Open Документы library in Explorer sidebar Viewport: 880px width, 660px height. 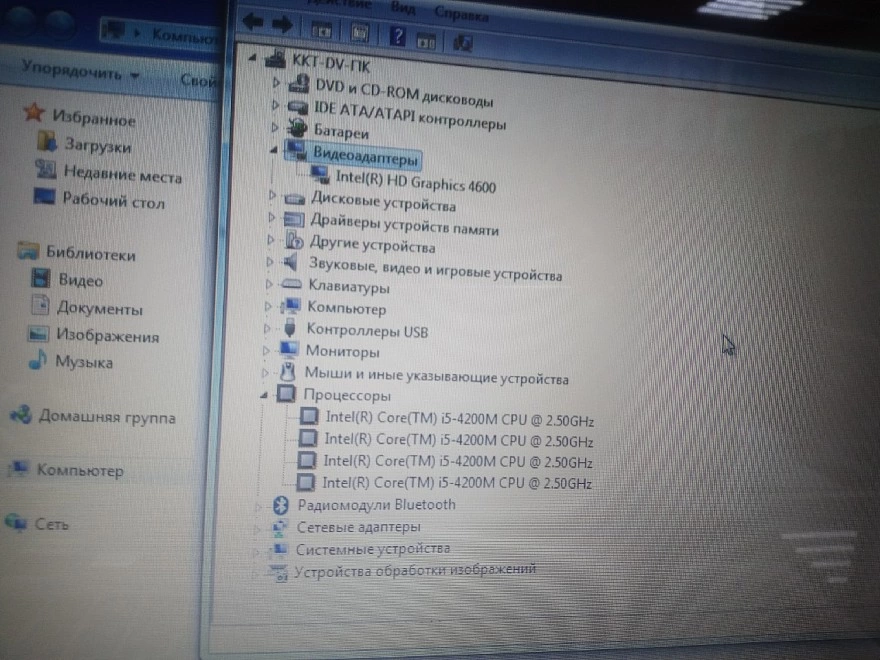(x=100, y=308)
